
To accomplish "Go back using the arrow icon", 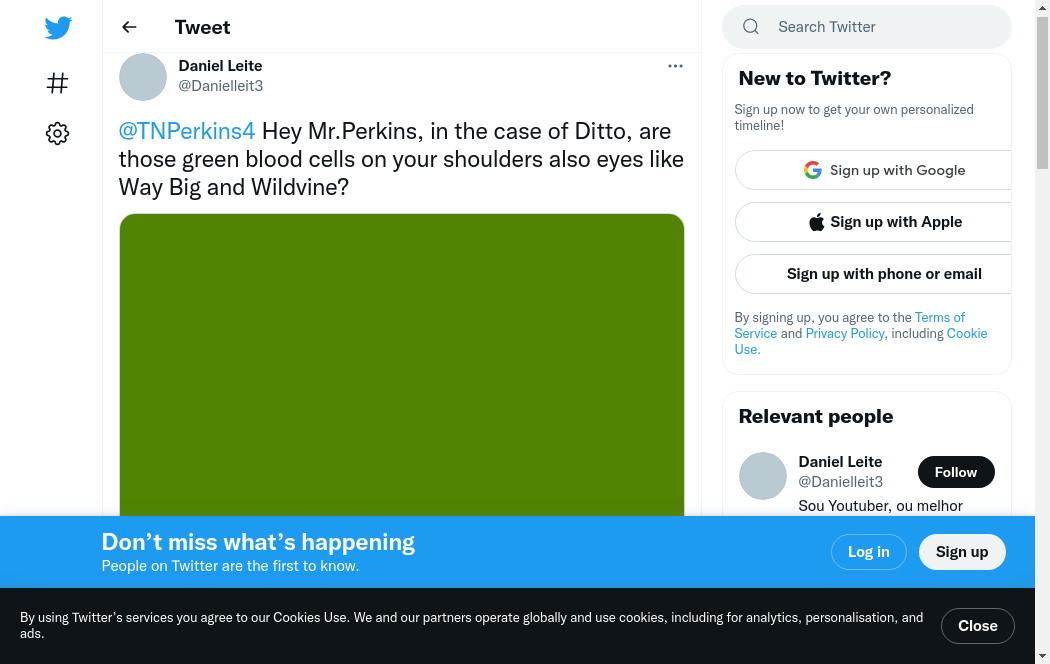I will pyautogui.click(x=129, y=27).
